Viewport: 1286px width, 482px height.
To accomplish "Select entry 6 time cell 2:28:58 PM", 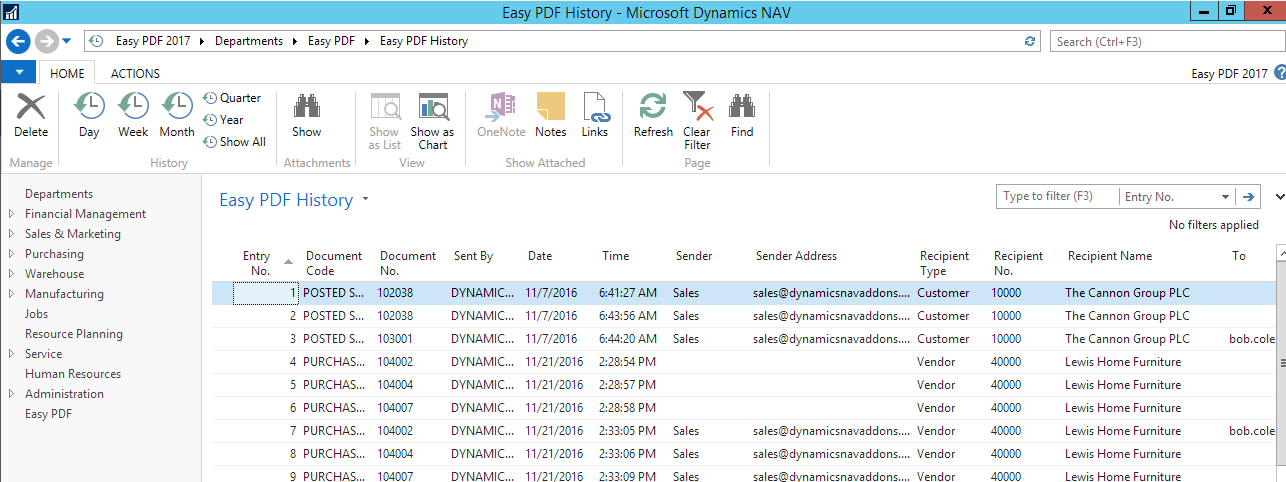I will (632, 408).
